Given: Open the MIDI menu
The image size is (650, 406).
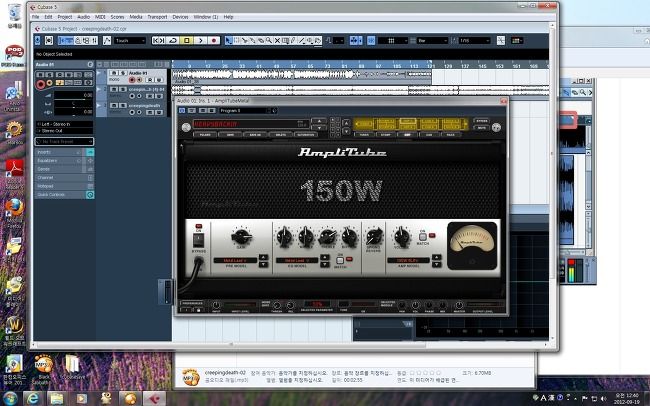Looking at the screenshot, I should (x=100, y=17).
